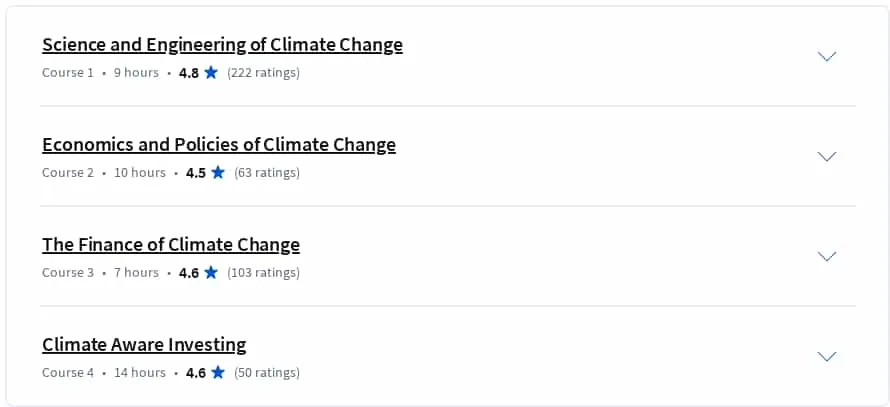
Task: Click the star icon in the Course 3 row
Action: pos(211,272)
